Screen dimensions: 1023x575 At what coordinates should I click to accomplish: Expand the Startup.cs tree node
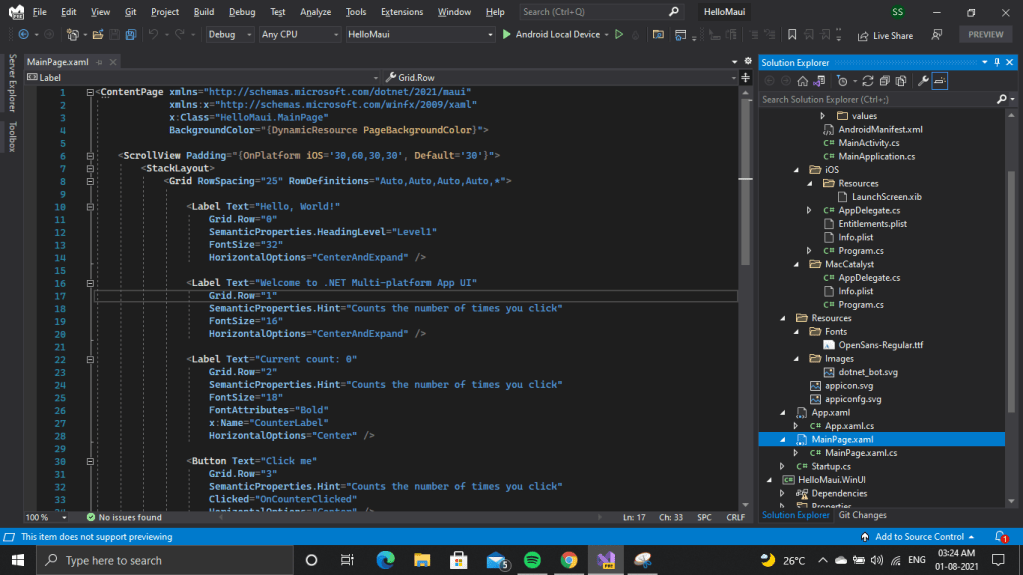coord(782,466)
